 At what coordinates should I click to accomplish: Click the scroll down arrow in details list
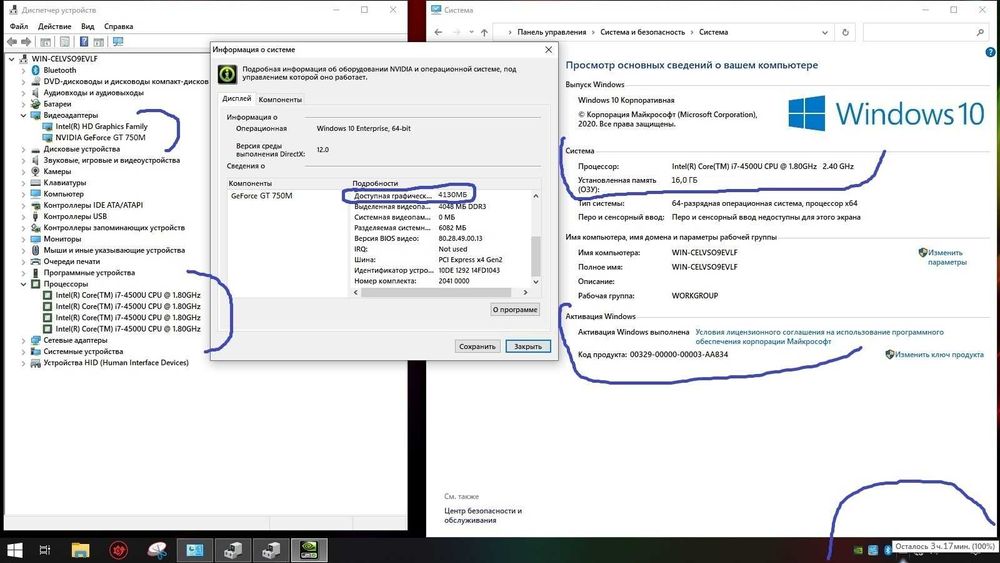click(536, 281)
